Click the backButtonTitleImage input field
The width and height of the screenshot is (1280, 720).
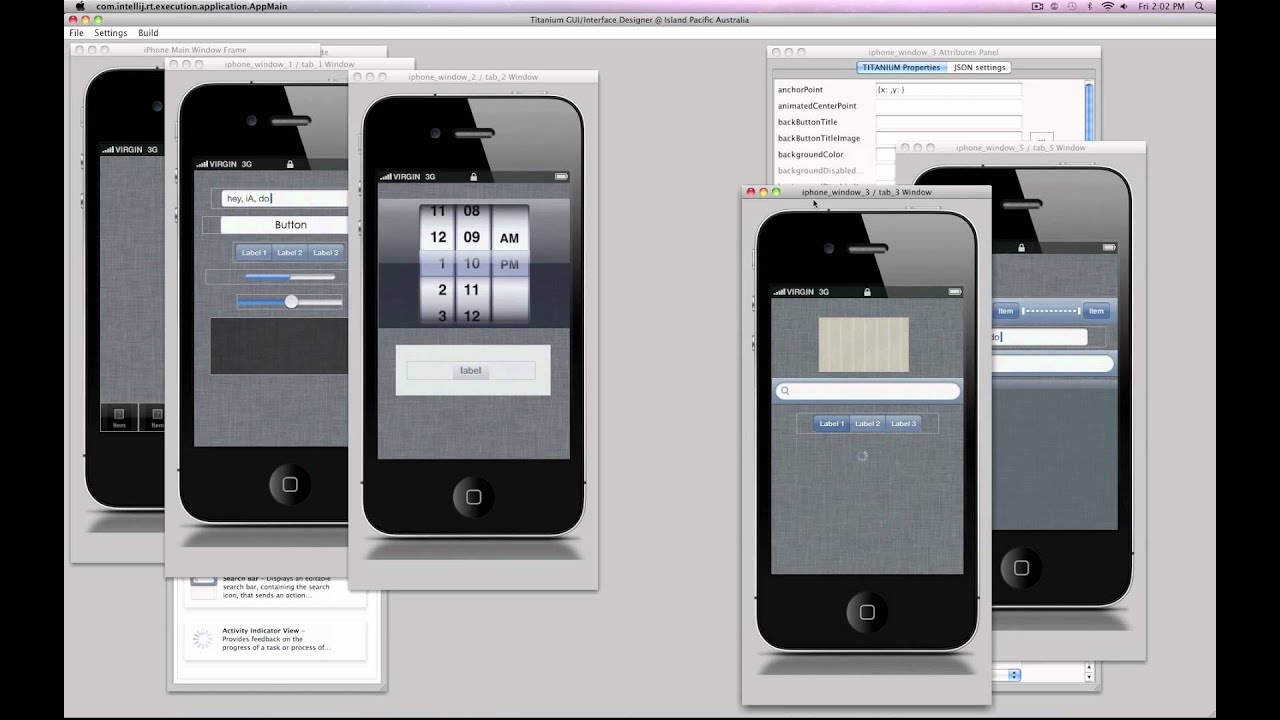pyautogui.click(x=948, y=138)
